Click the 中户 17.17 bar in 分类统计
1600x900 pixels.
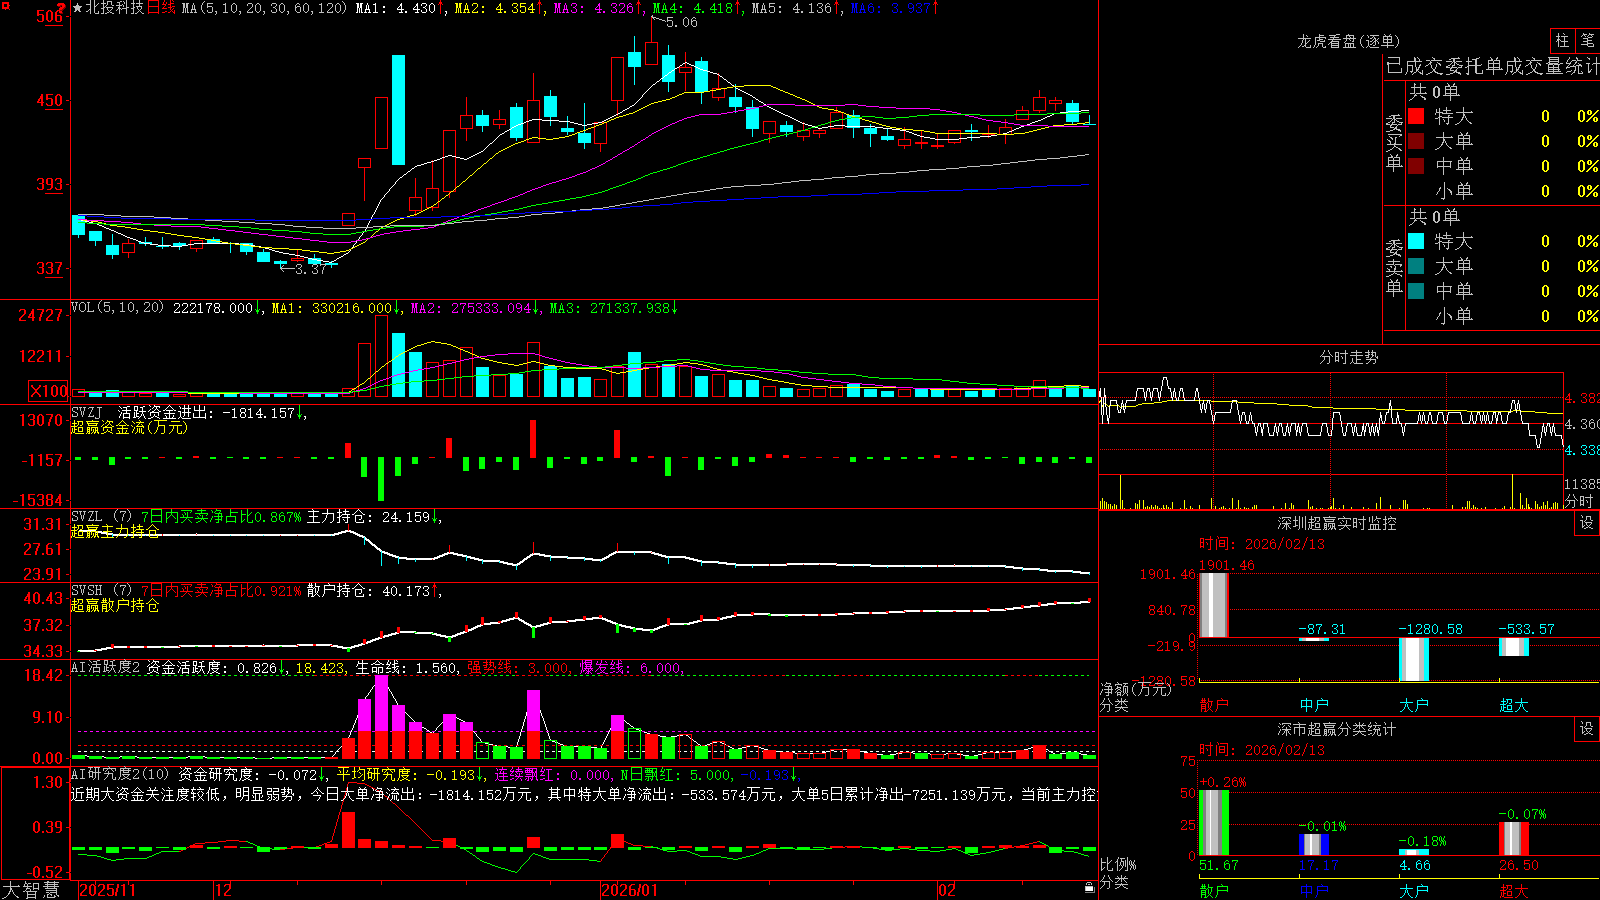(x=1314, y=845)
